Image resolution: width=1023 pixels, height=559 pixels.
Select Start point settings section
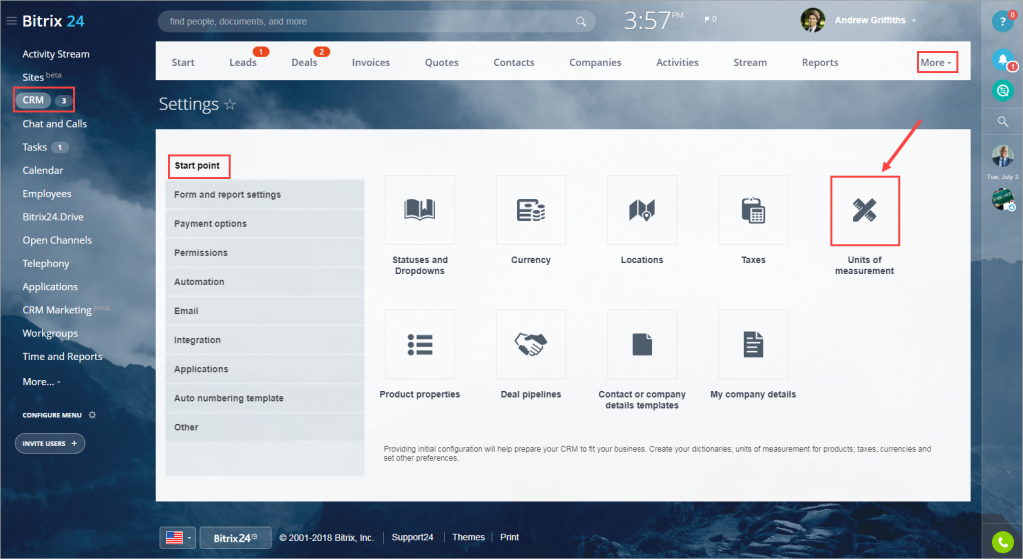[x=199, y=166]
